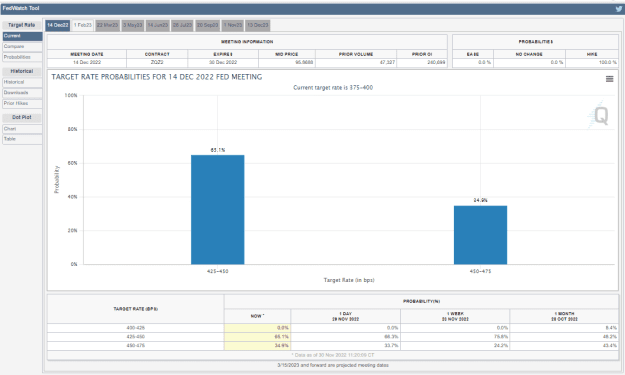625x375 pixels.
Task: Click the 1 Month column header
Action: (564, 316)
